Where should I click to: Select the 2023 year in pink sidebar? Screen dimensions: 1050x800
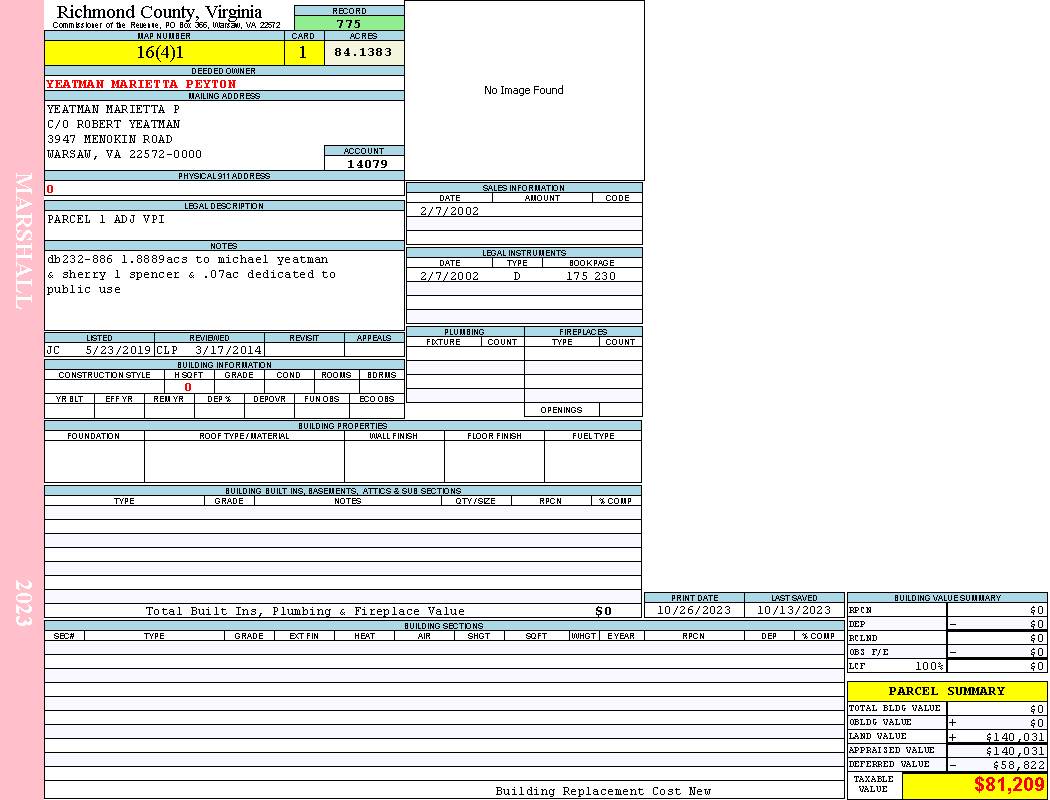coord(23,602)
